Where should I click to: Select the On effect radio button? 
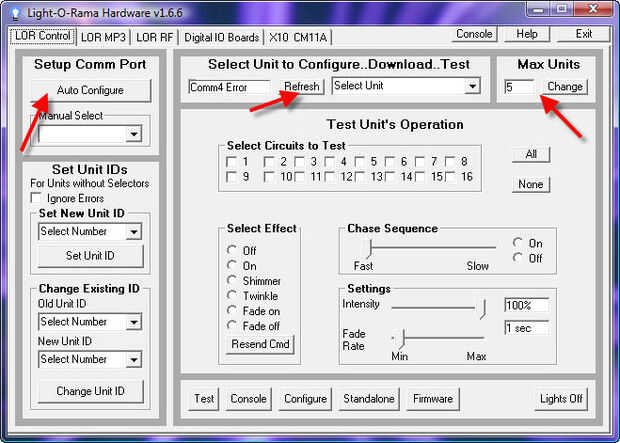click(232, 265)
